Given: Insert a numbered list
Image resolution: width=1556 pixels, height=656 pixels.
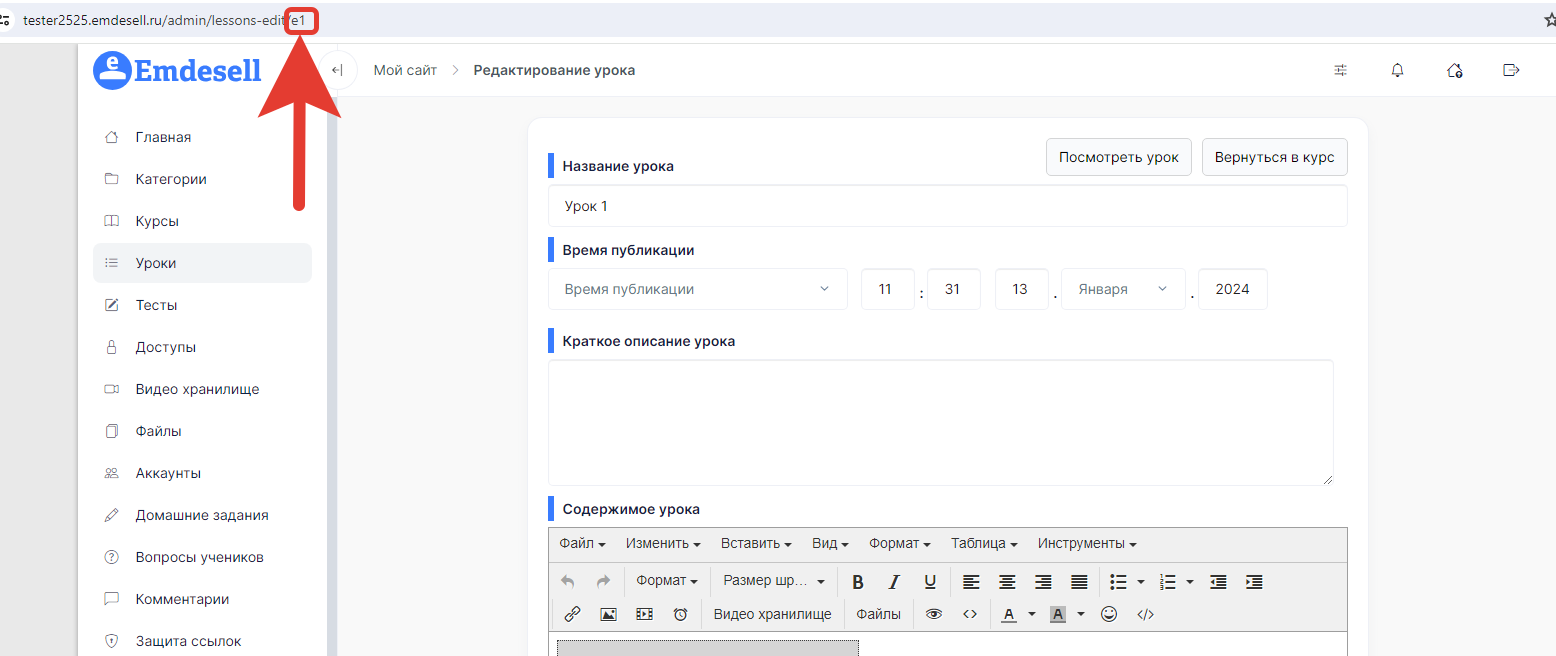Looking at the screenshot, I should [1167, 581].
